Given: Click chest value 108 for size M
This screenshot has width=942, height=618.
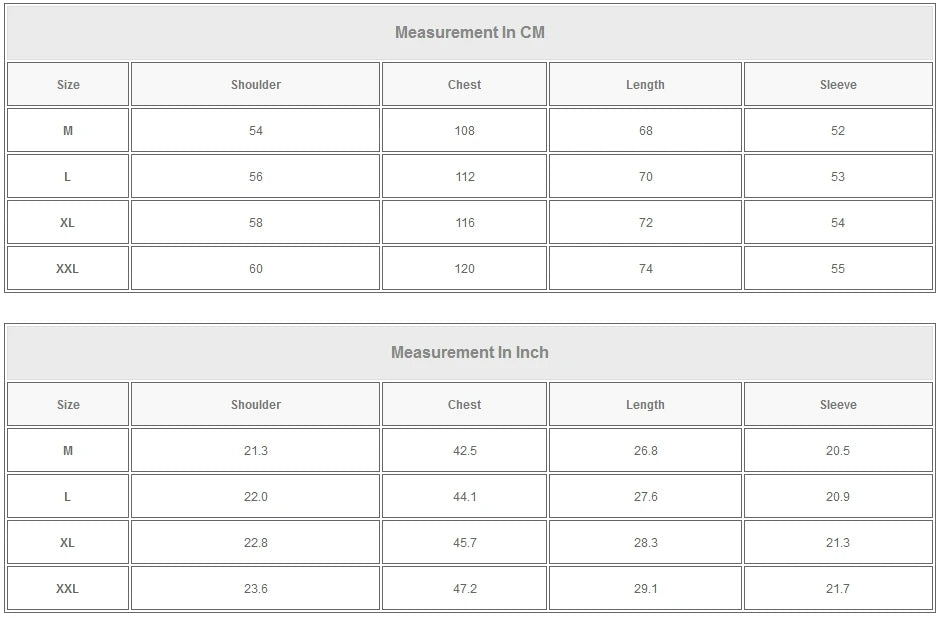Looking at the screenshot, I should coord(465,131).
